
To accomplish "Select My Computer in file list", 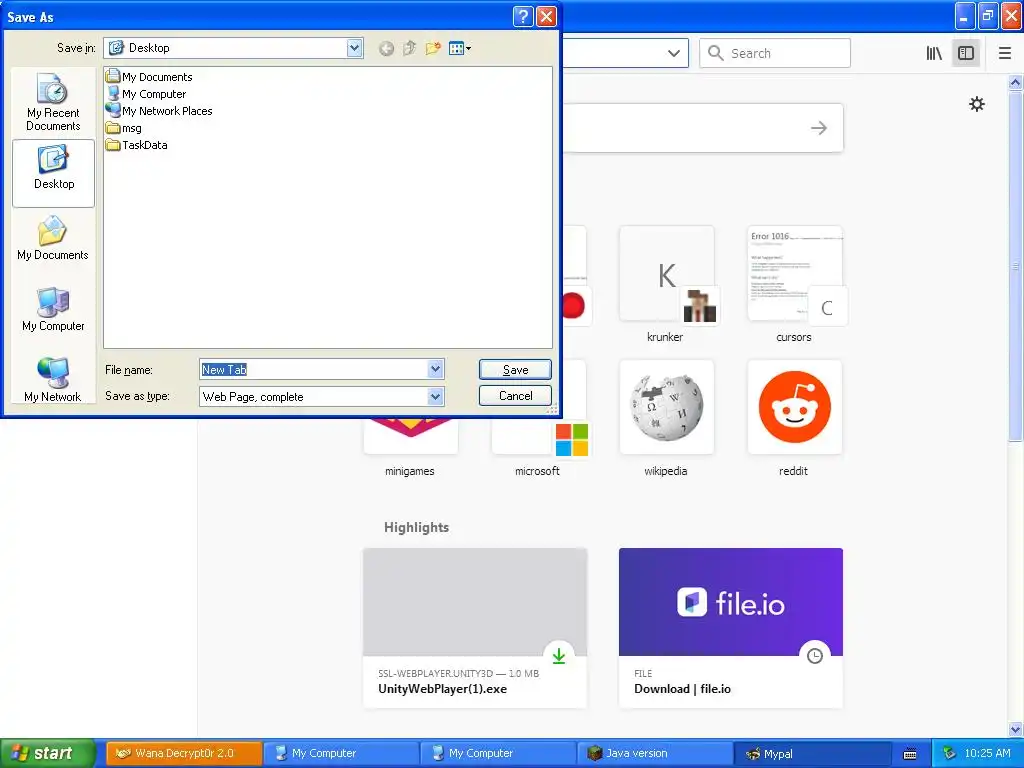I will click(146, 94).
